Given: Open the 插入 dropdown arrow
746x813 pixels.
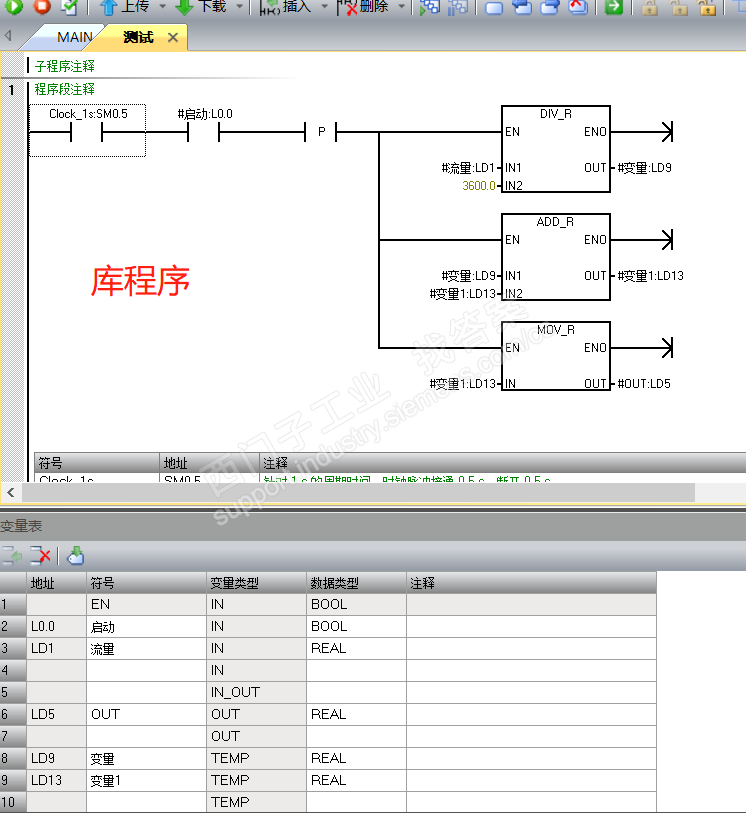Looking at the screenshot, I should pos(325,7).
